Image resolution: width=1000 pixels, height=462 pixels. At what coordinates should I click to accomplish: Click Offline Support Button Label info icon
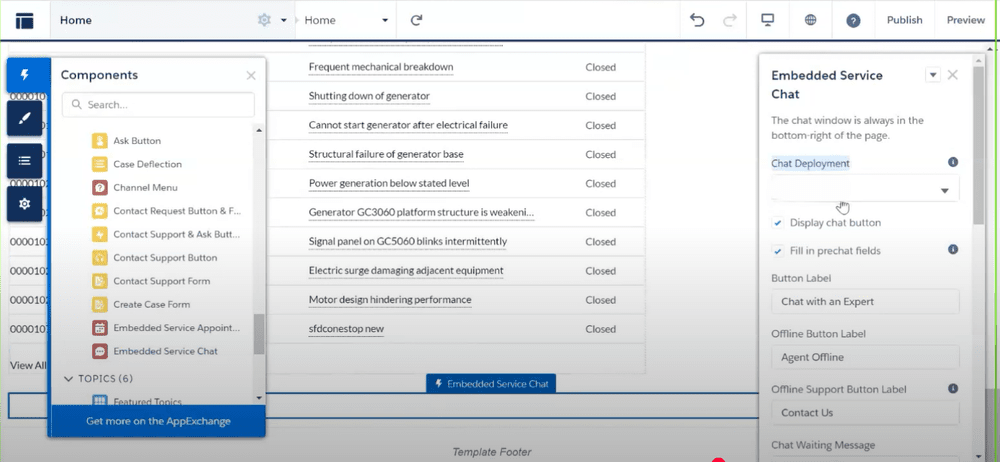pyautogui.click(x=953, y=388)
